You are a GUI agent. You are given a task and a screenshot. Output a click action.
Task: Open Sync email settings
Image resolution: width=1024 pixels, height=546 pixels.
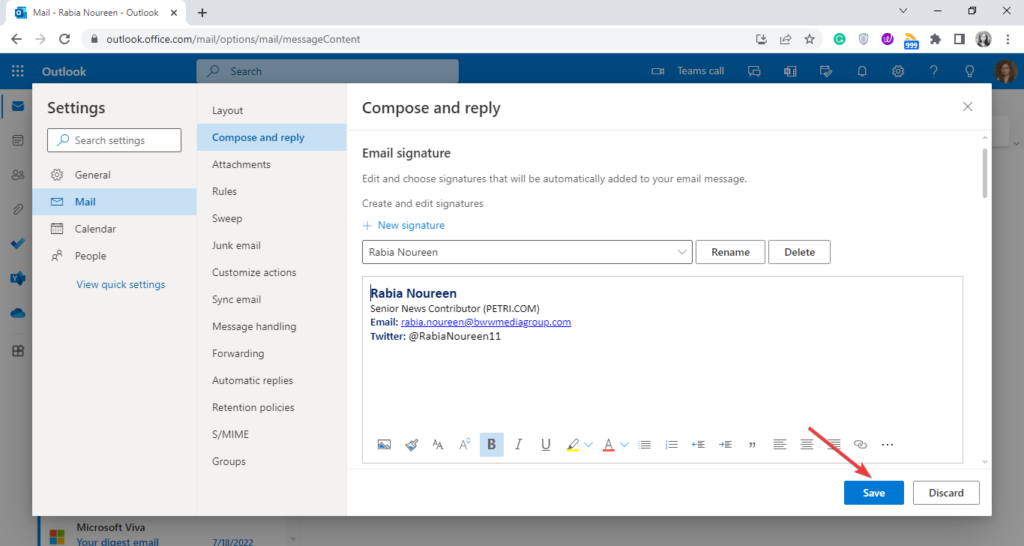tap(272, 300)
